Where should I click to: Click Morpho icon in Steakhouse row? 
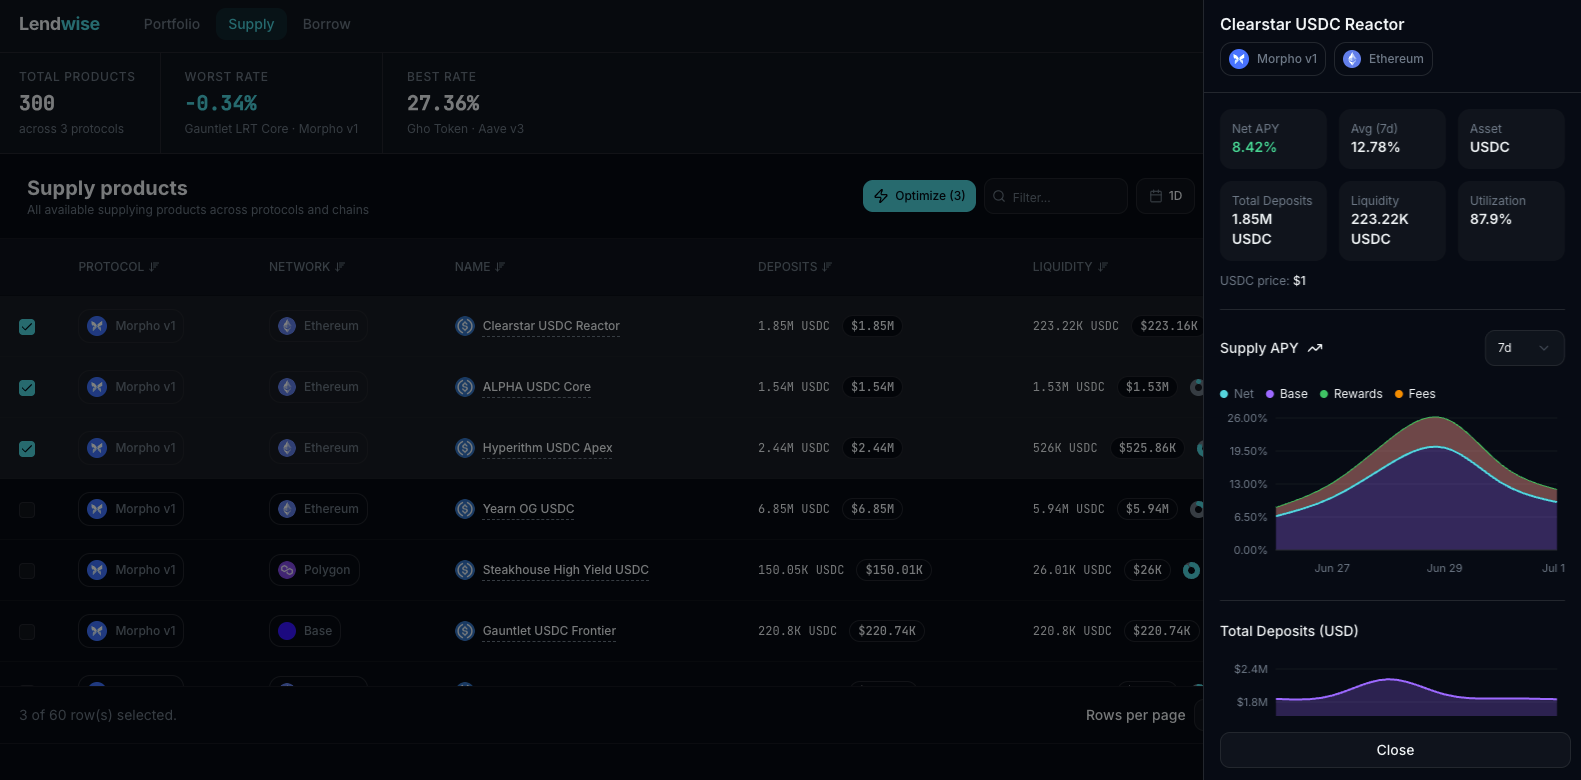coord(97,570)
